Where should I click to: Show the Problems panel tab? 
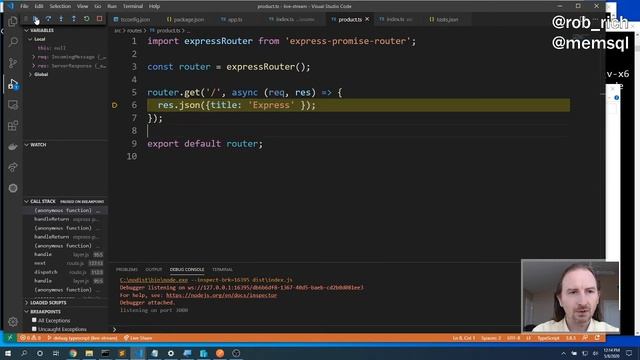click(x=127, y=269)
